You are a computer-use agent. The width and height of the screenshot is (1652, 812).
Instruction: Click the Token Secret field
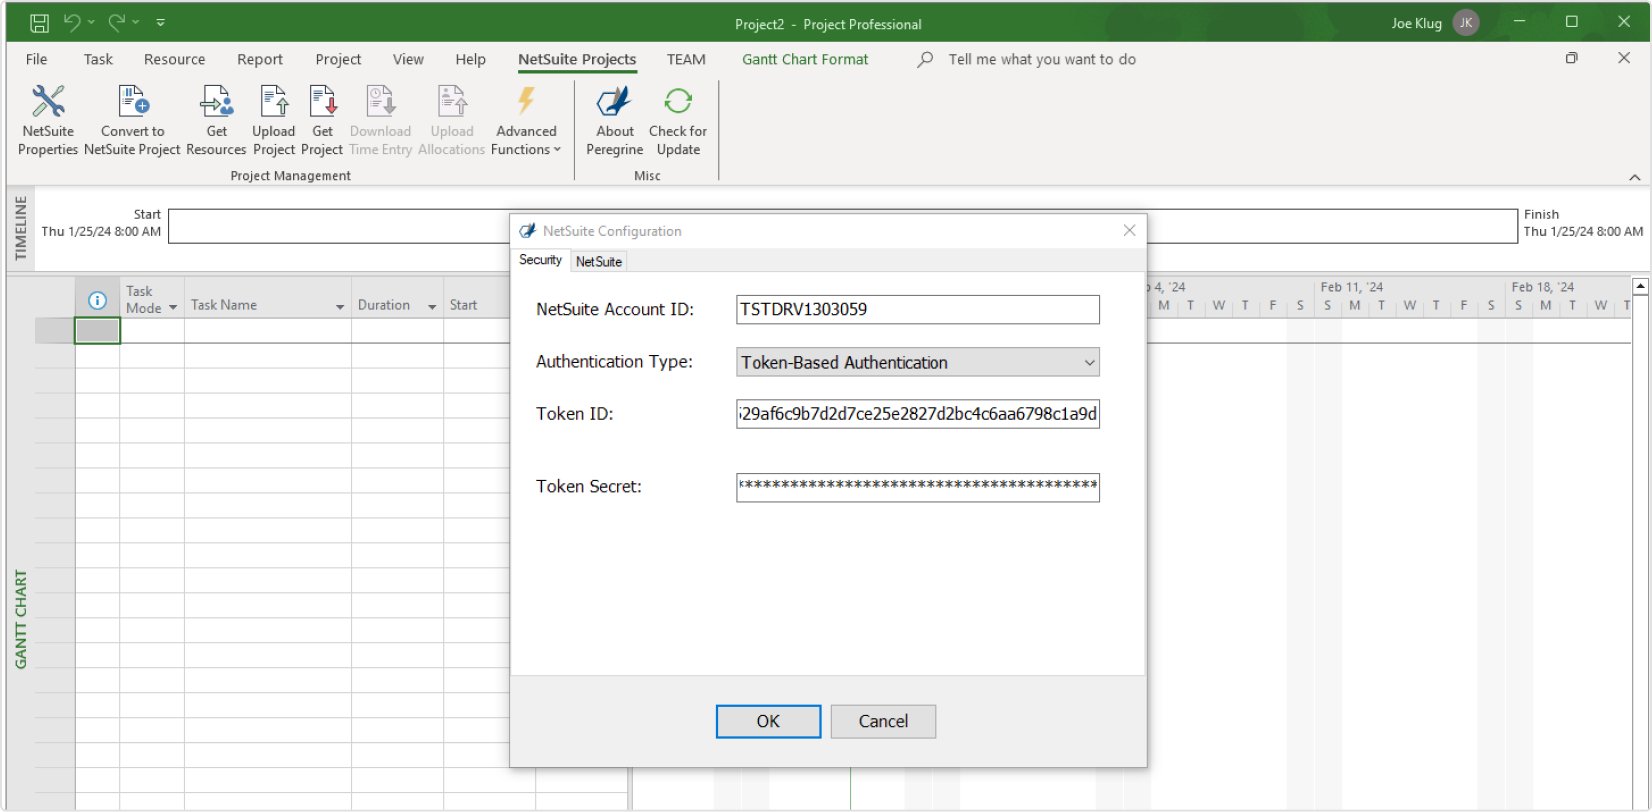[917, 487]
